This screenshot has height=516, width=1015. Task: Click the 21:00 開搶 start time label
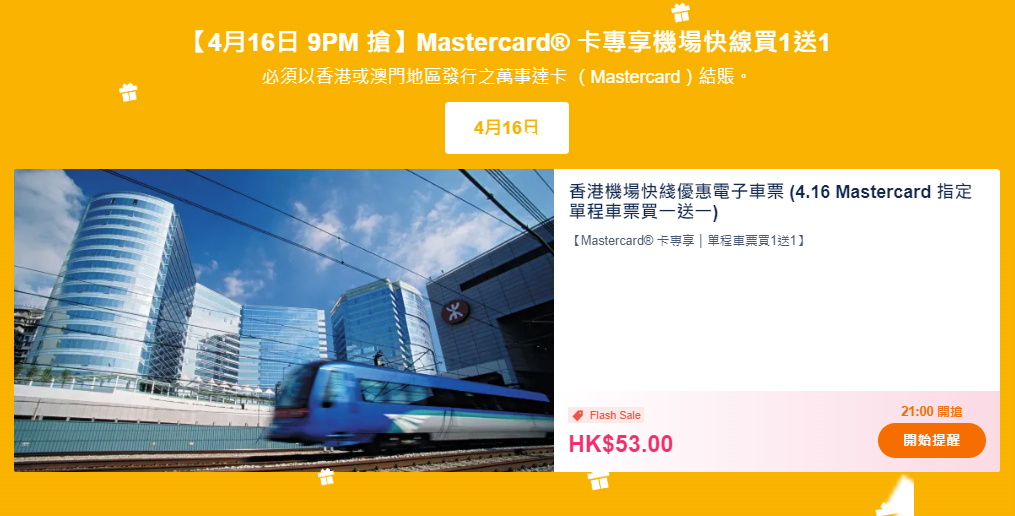click(x=931, y=411)
